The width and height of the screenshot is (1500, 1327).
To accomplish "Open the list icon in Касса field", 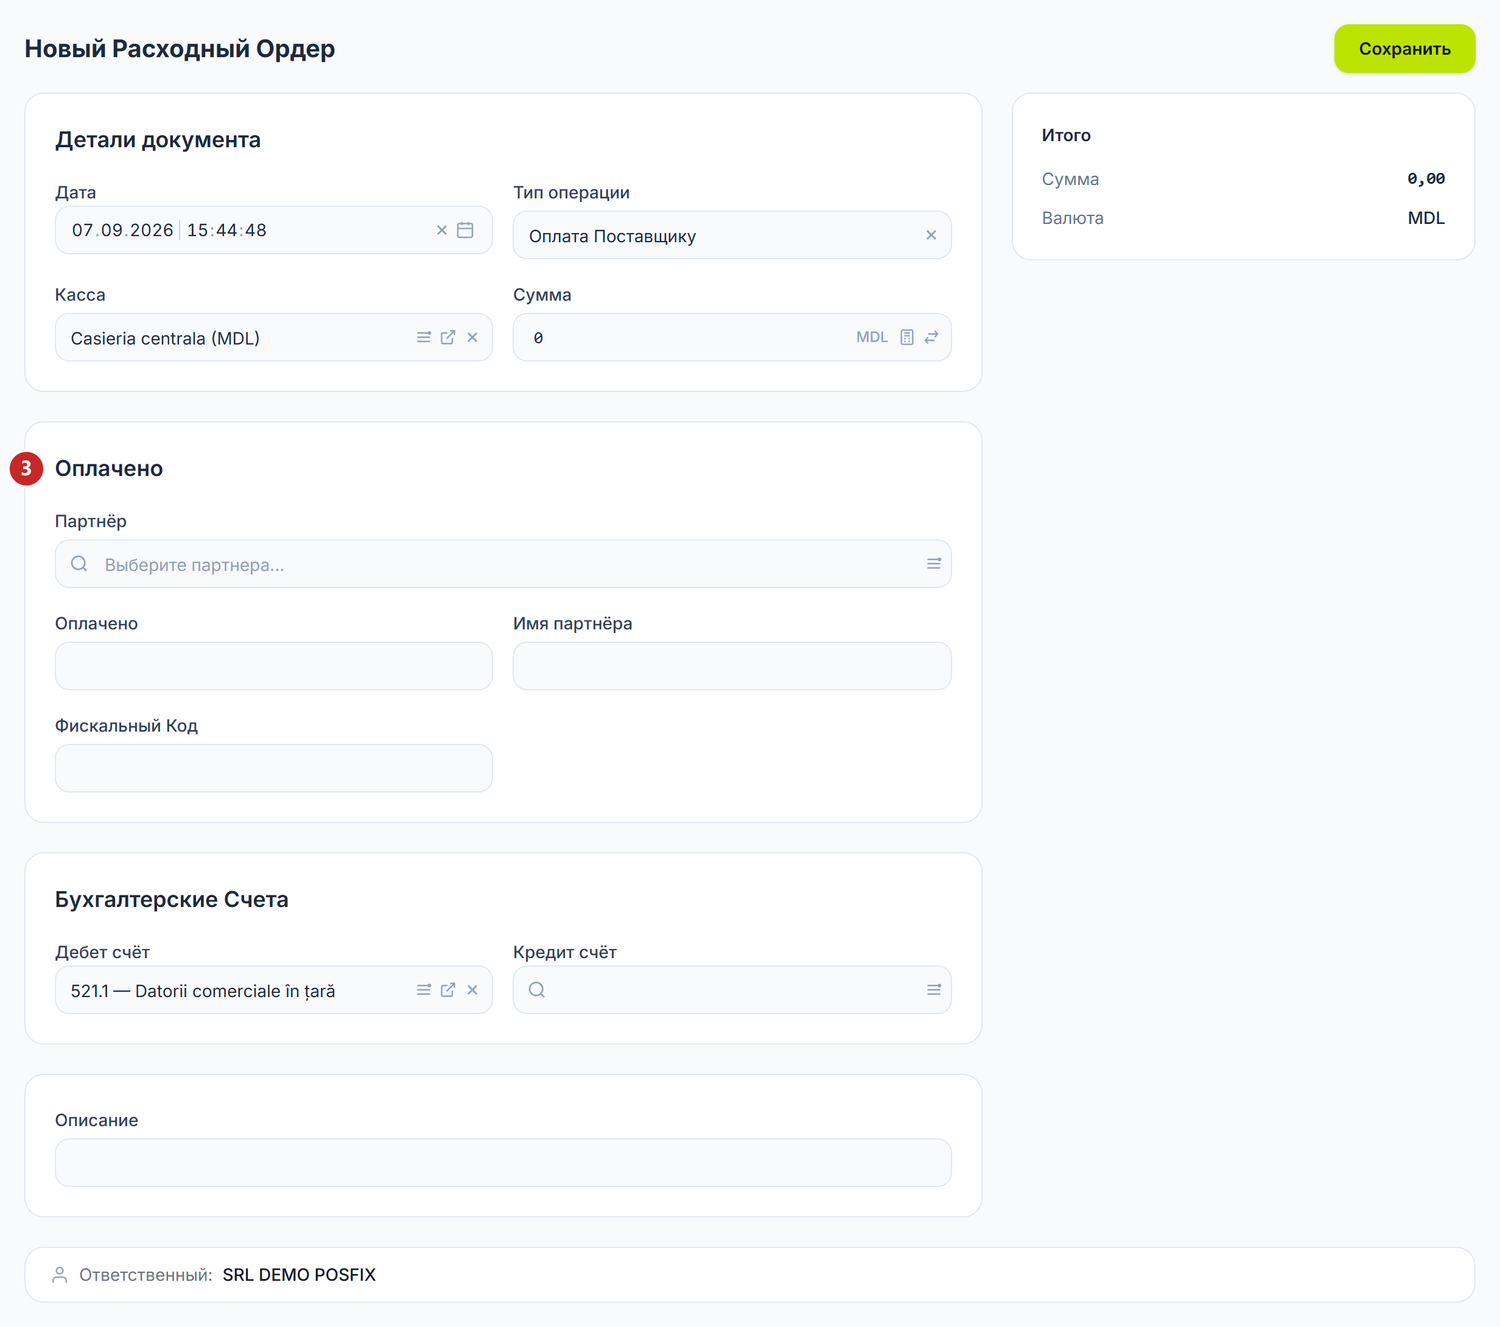I will tap(424, 338).
